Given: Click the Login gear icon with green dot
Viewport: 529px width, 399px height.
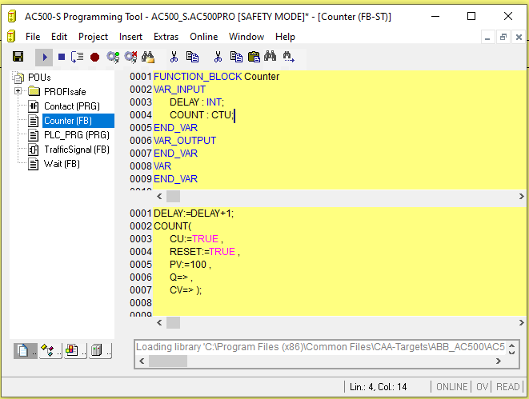Looking at the screenshot, I should (x=113, y=57).
